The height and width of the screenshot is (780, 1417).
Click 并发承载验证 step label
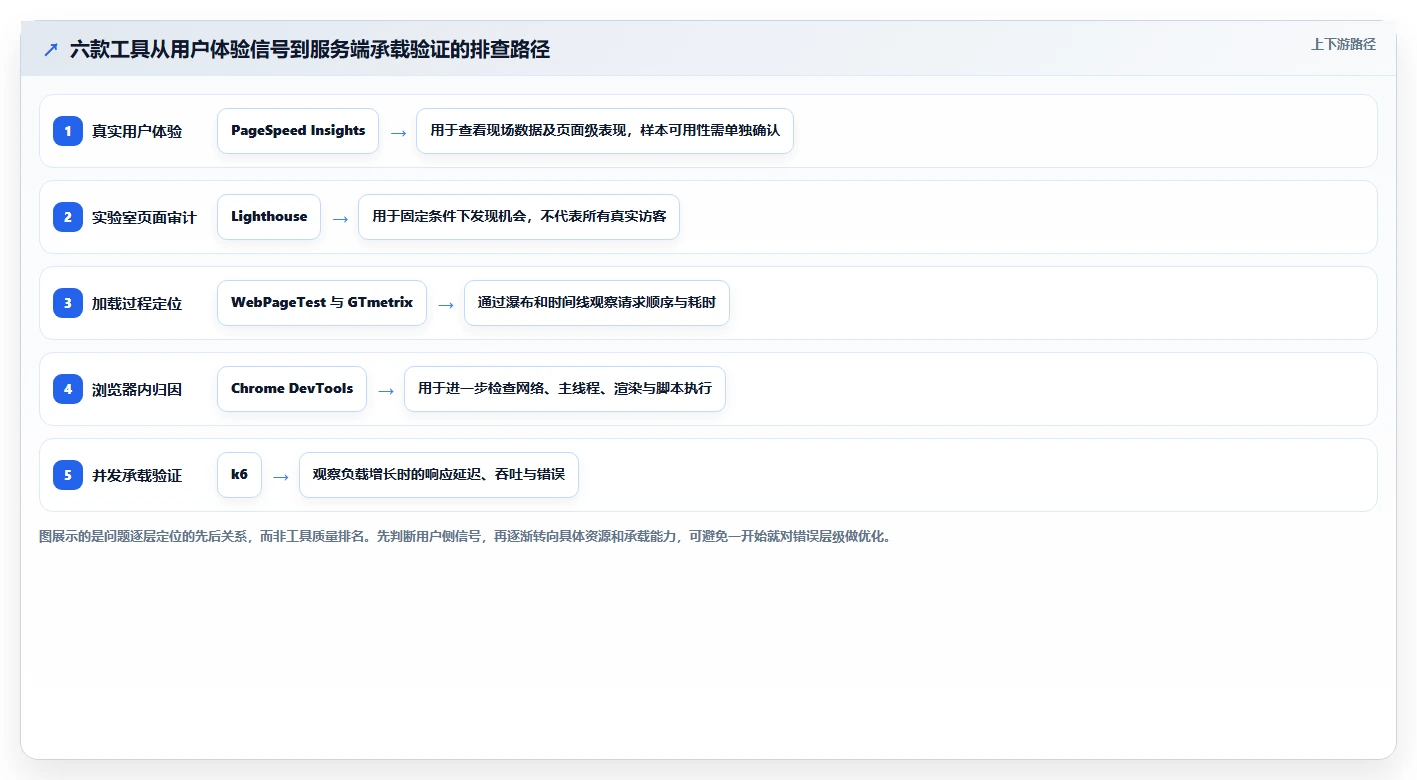[x=137, y=475]
